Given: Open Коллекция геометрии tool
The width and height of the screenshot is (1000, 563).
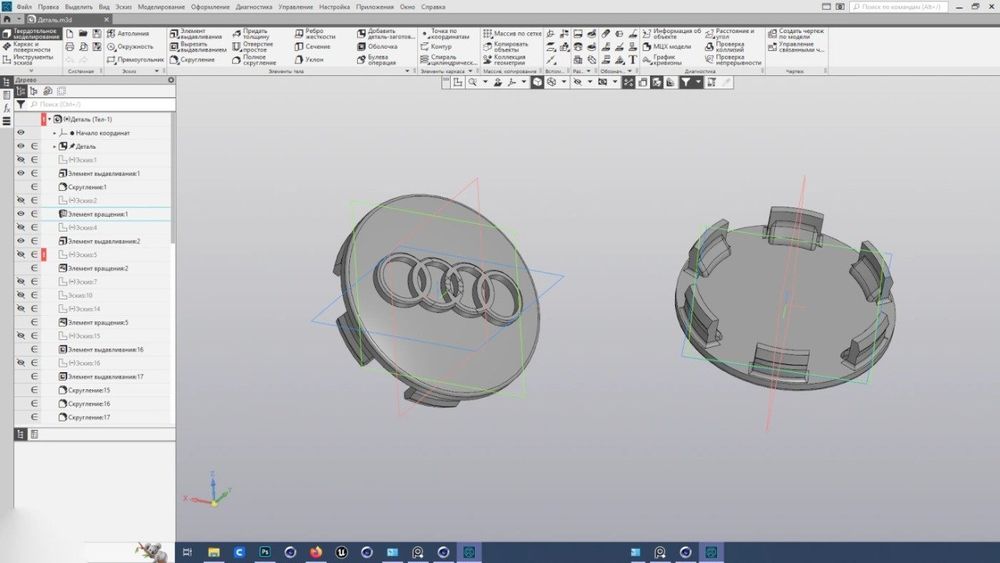Looking at the screenshot, I should coord(504,60).
